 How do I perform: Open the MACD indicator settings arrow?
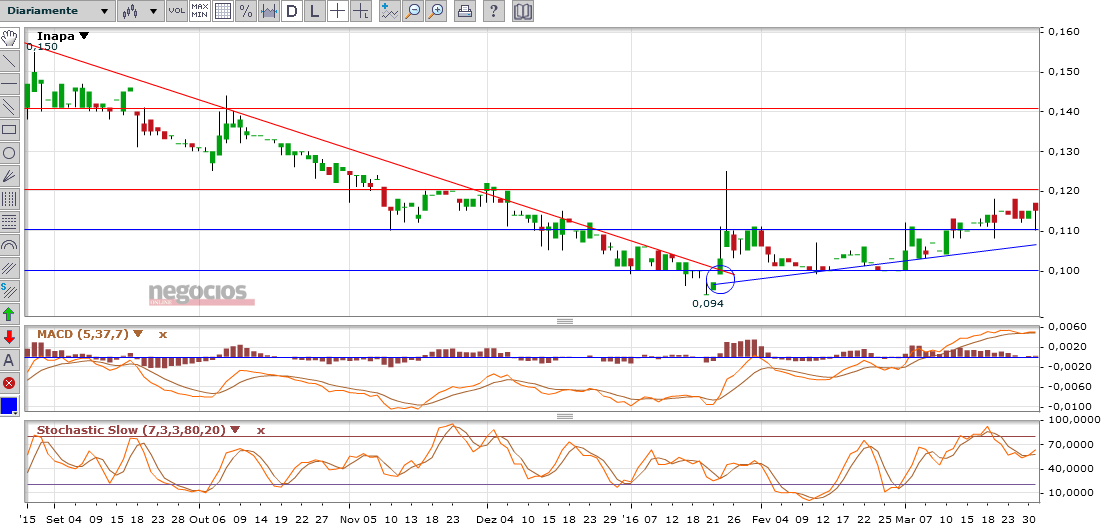click(x=138, y=334)
